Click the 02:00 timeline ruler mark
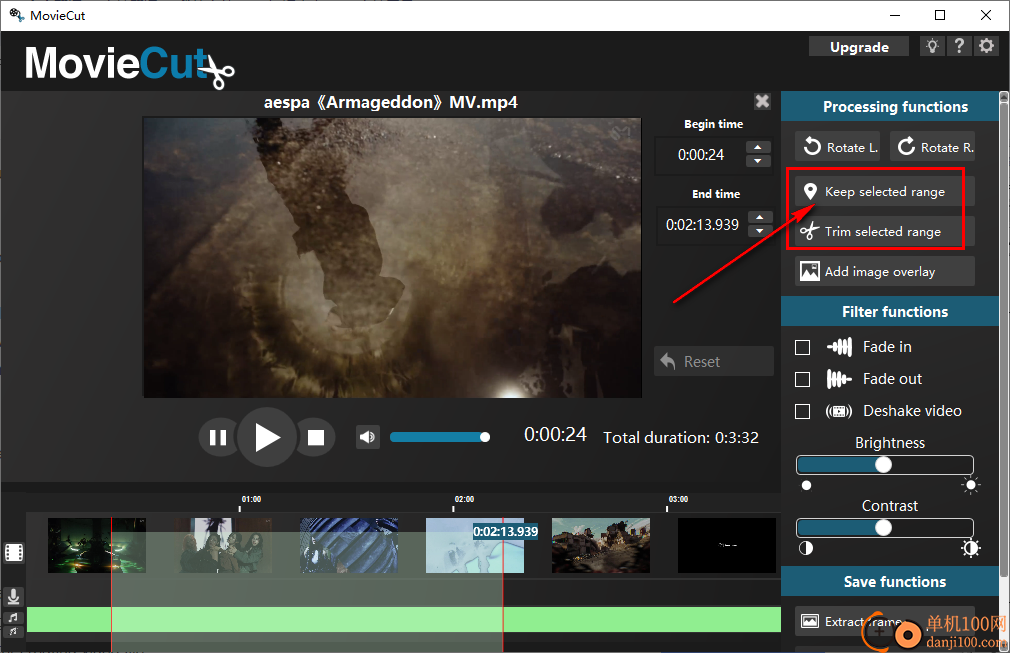 point(464,499)
